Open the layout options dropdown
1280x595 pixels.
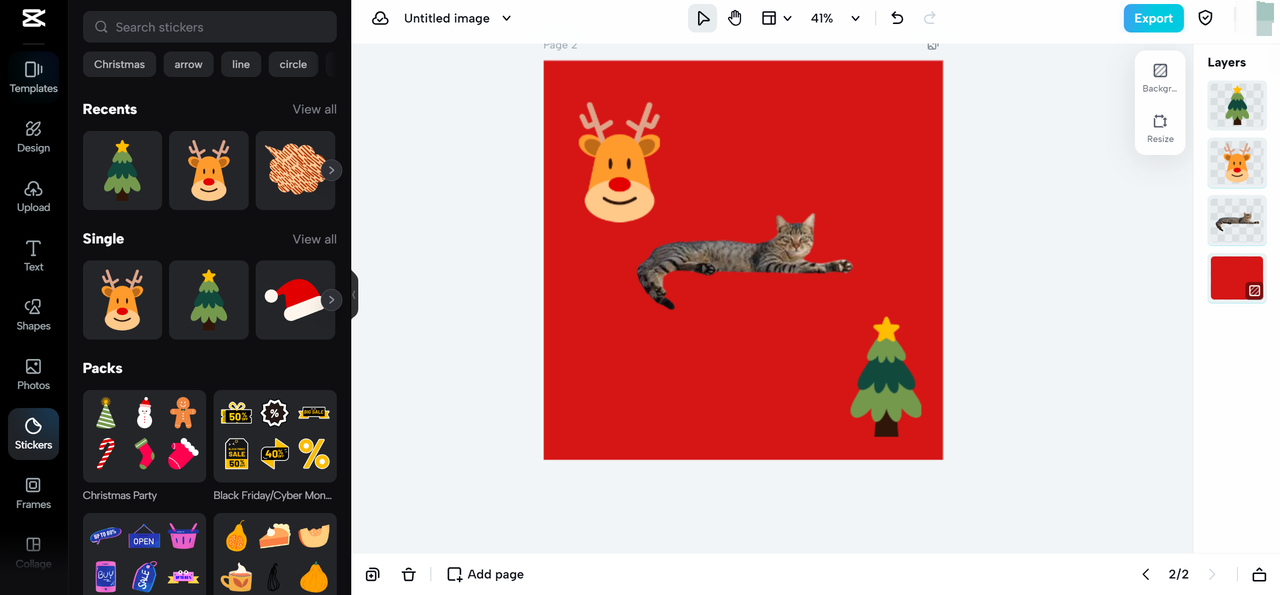776,18
